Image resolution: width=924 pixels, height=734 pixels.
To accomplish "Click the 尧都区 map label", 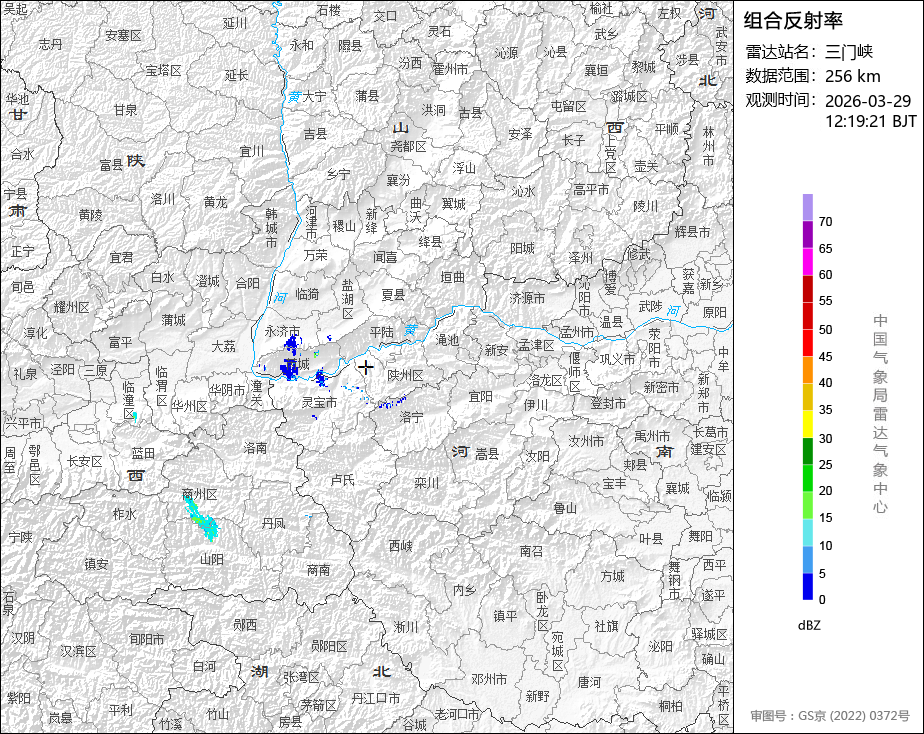I will [x=408, y=146].
